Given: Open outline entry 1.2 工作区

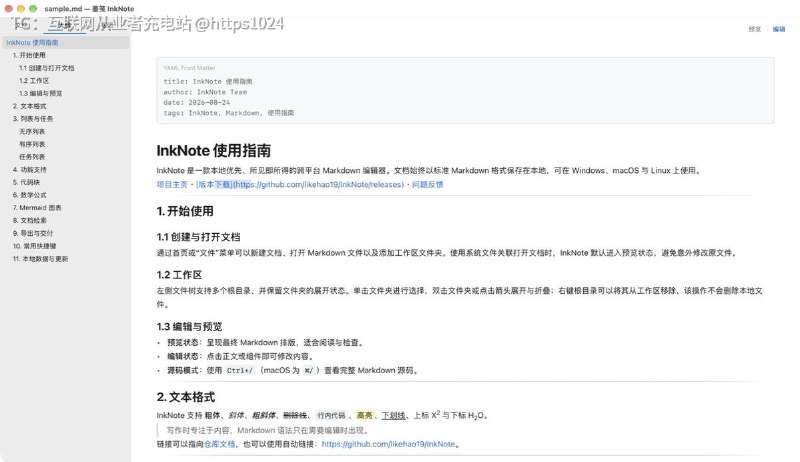Looking at the screenshot, I should click(x=34, y=81).
